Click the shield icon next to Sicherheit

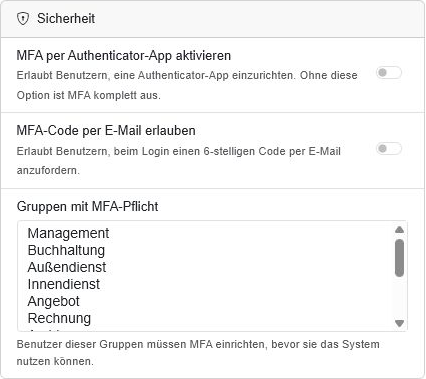click(23, 19)
